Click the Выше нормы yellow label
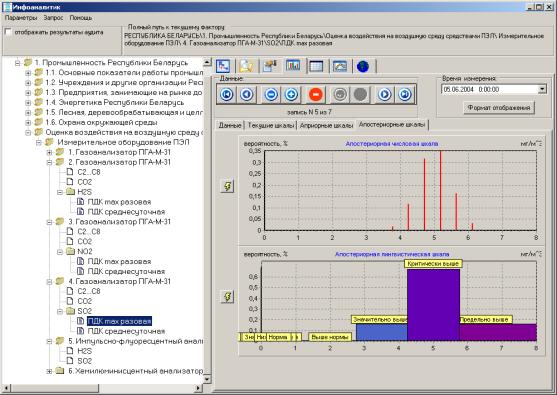This screenshot has width=557, height=395. click(330, 337)
